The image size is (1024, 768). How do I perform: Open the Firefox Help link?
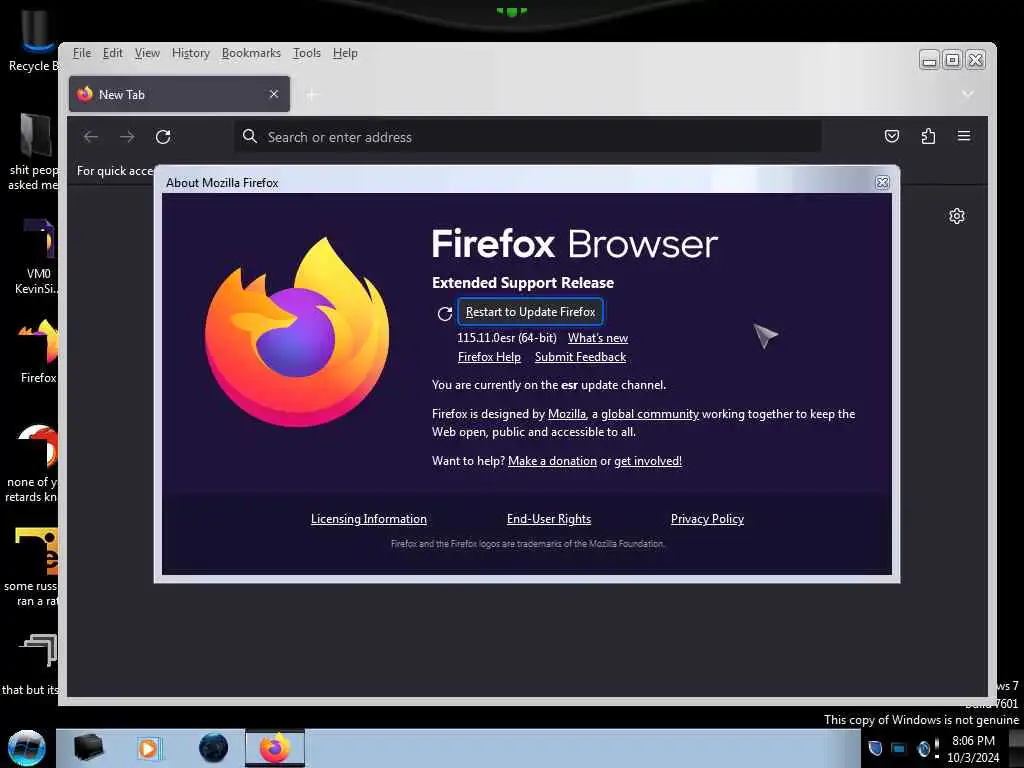coord(489,357)
